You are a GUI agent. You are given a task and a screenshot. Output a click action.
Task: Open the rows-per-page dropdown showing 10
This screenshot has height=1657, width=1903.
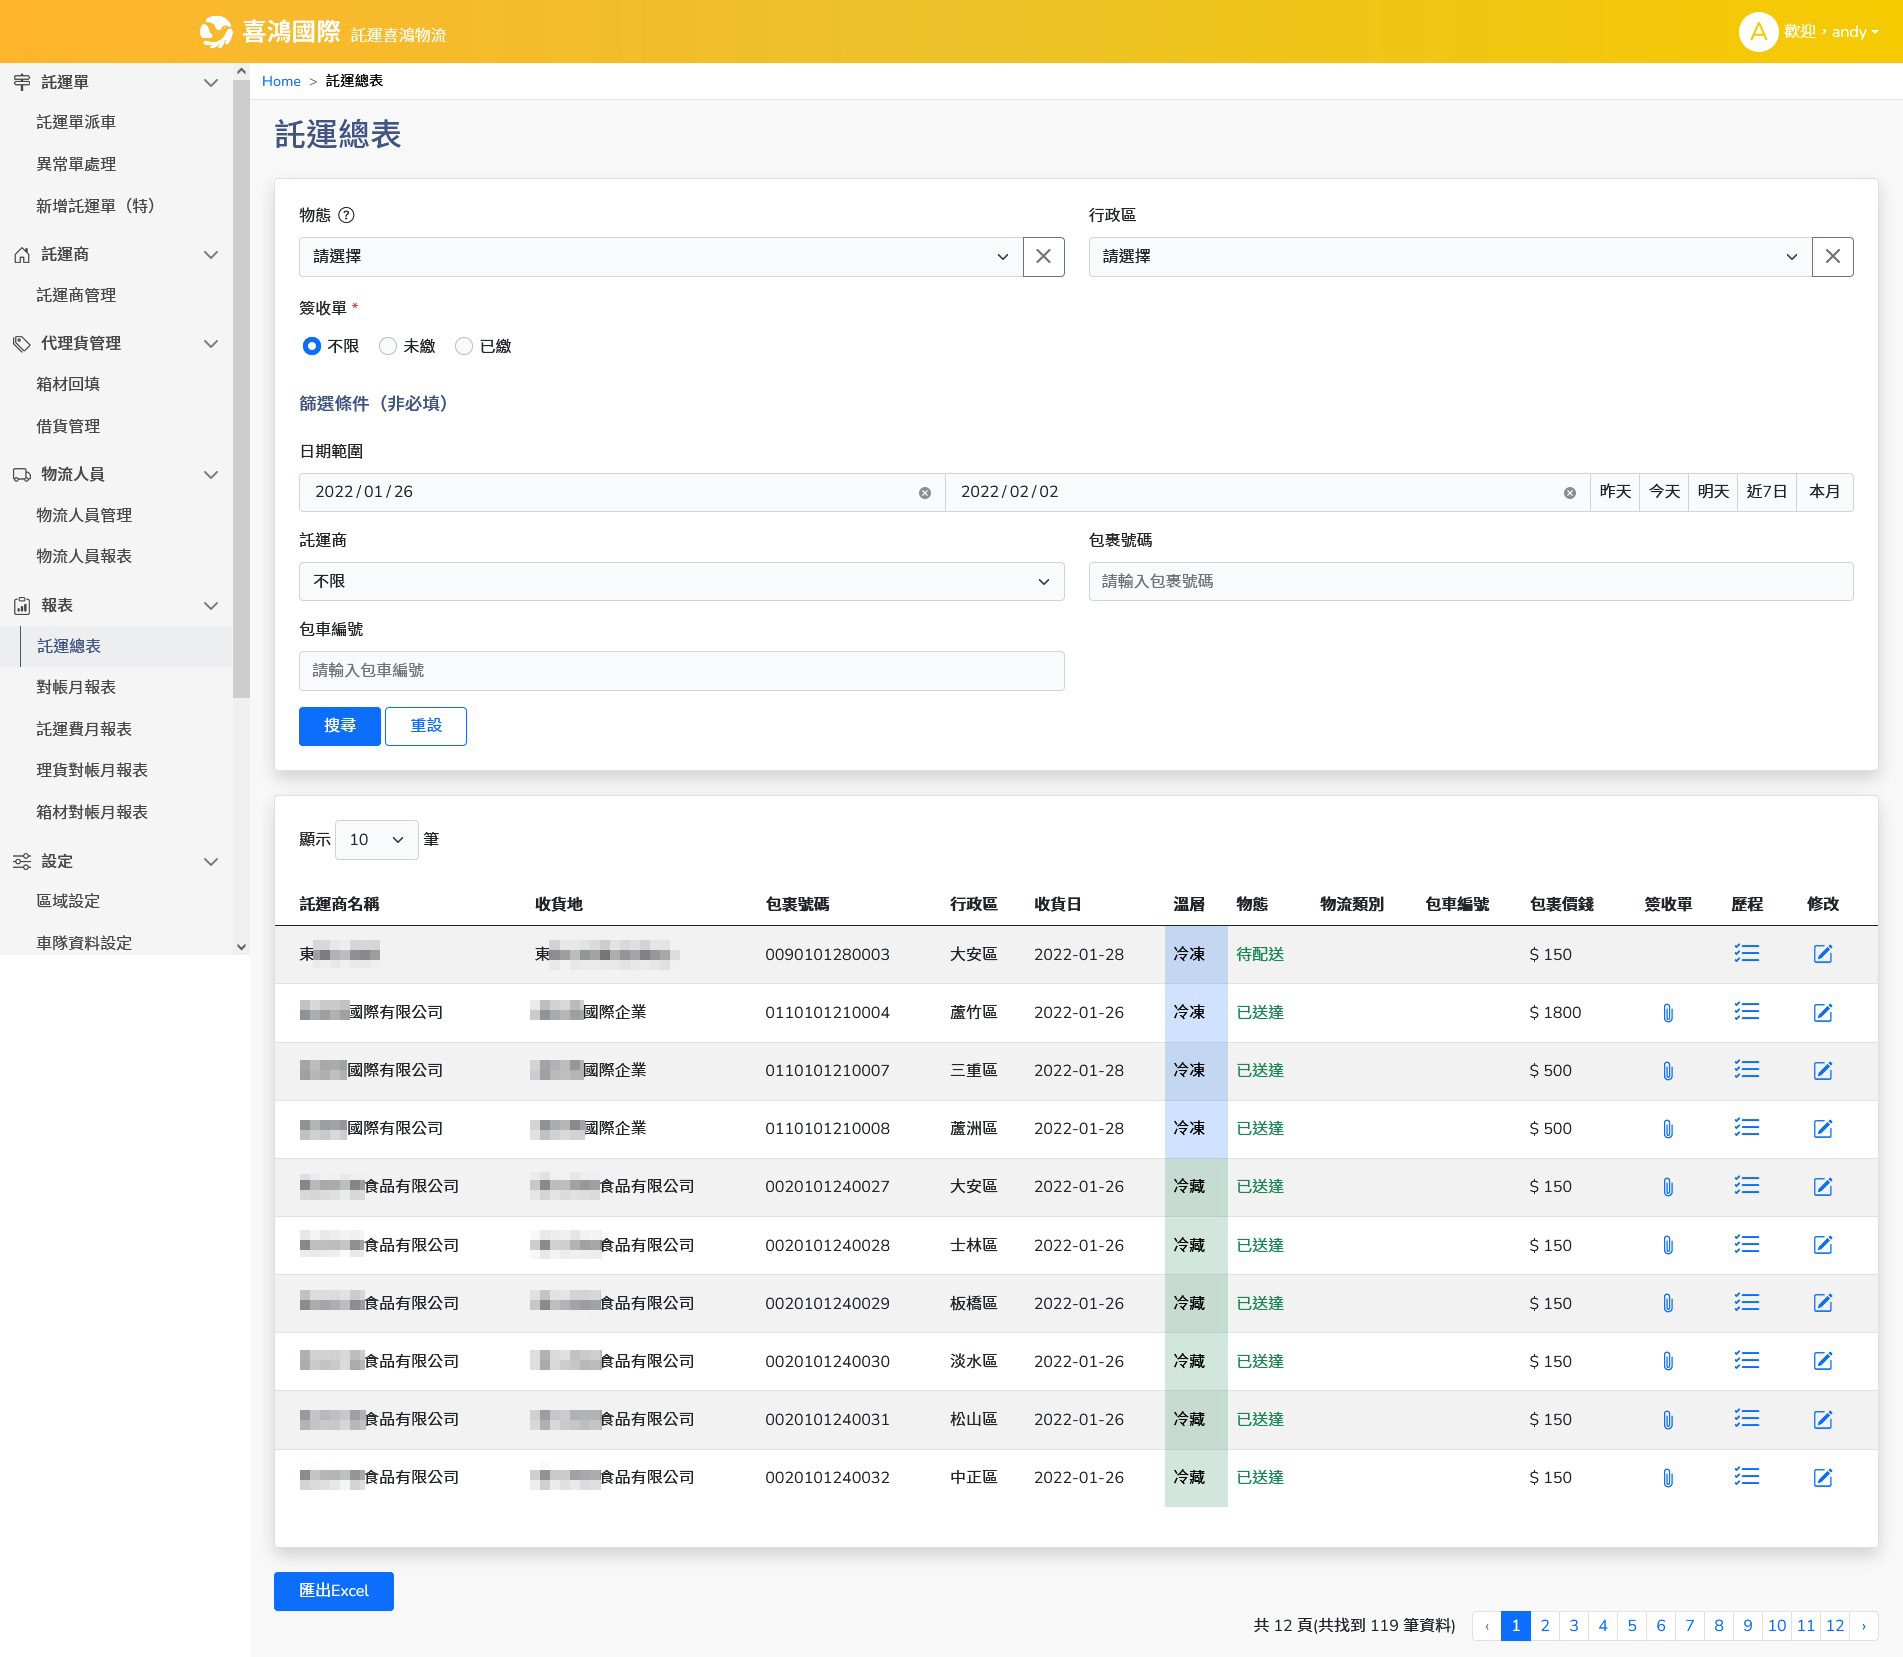pos(376,840)
